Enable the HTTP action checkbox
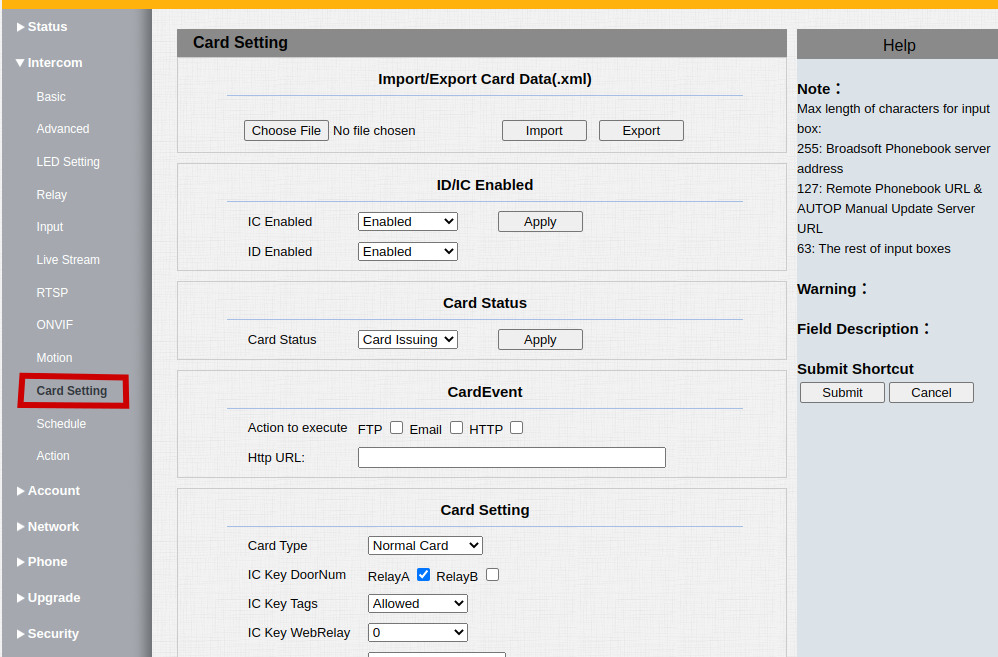 516,428
